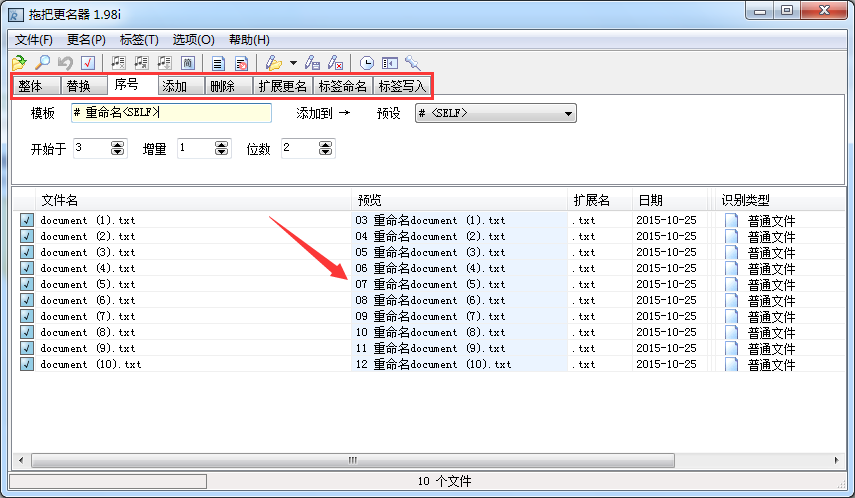Viewport: 855px width, 498px height.
Task: Sort by the 识别类型 column header
Action: pos(780,200)
